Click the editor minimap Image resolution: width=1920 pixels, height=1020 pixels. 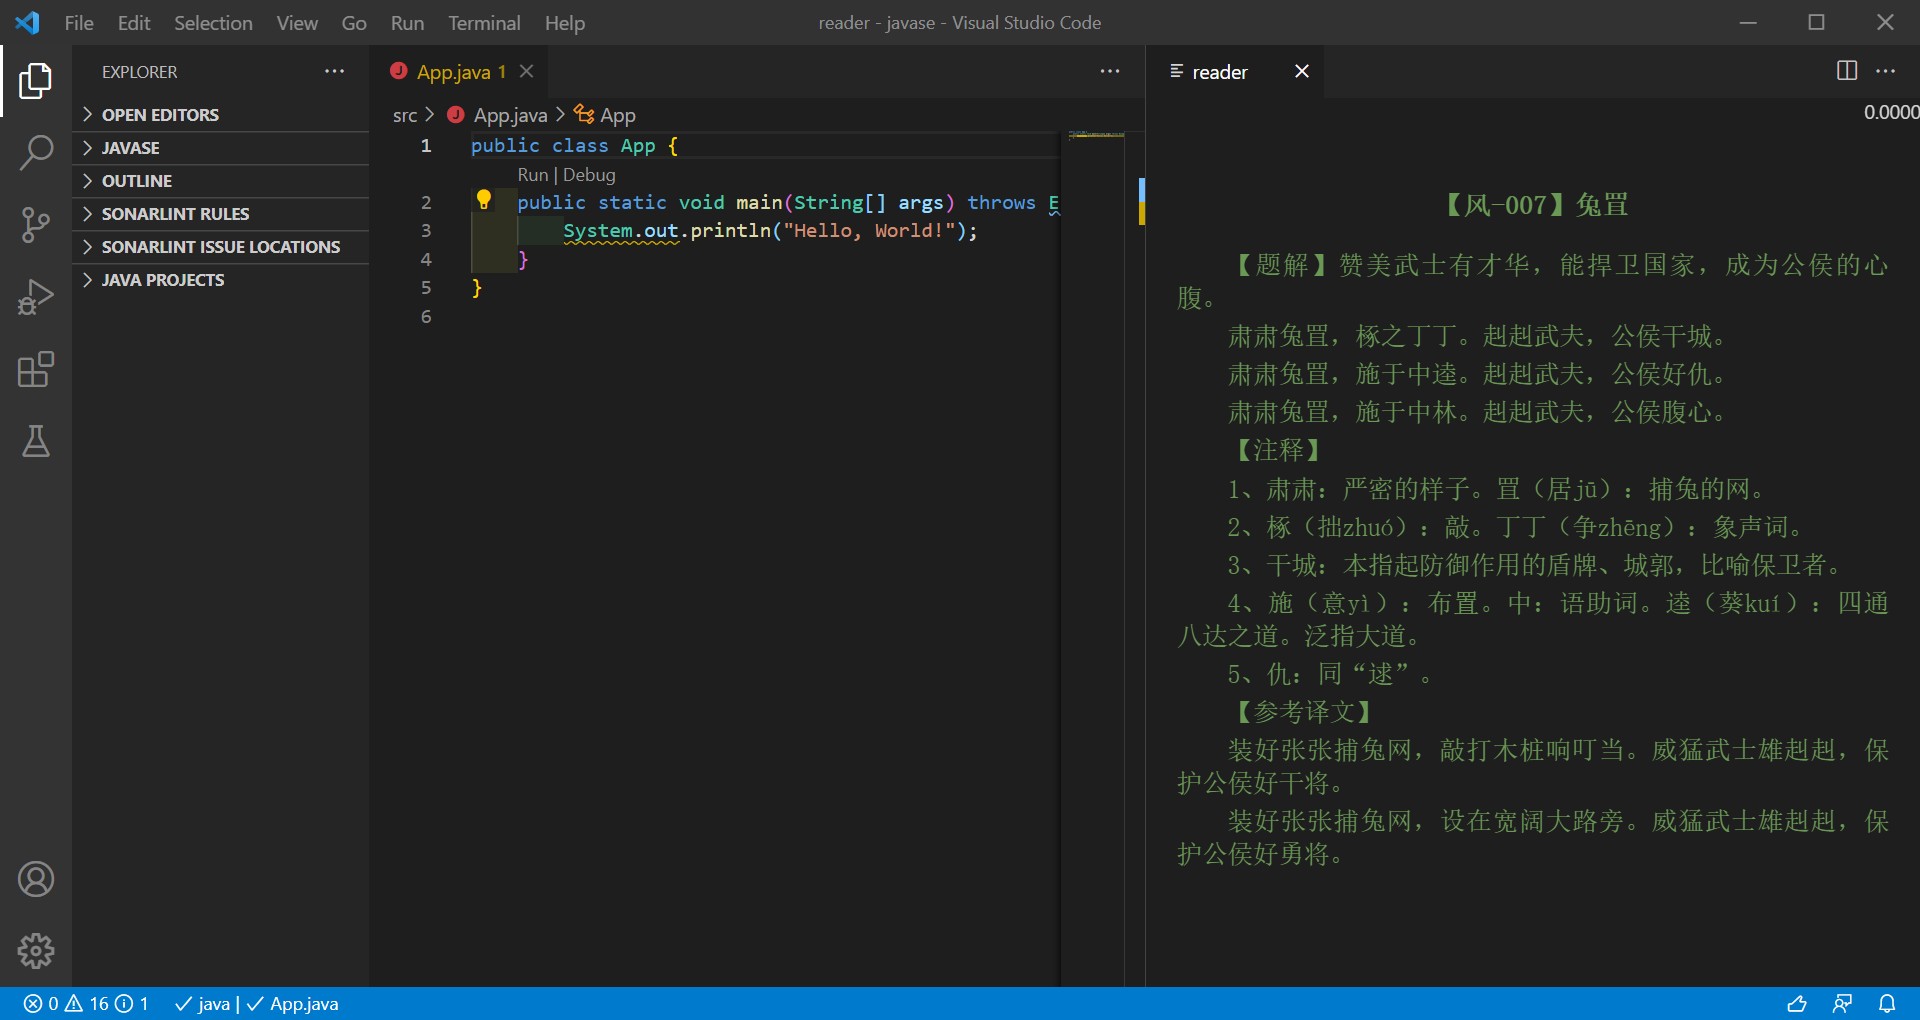pos(1096,134)
